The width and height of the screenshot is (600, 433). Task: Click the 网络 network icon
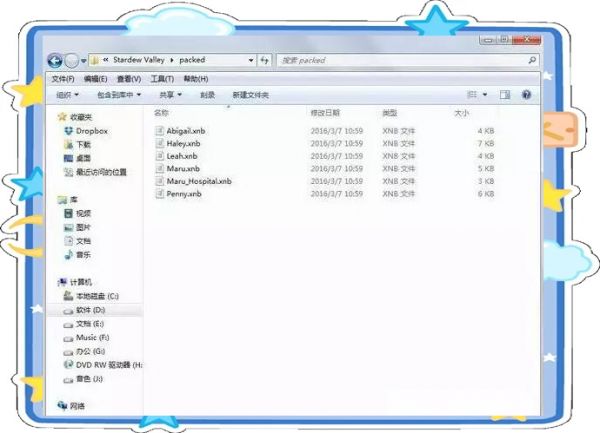62,405
